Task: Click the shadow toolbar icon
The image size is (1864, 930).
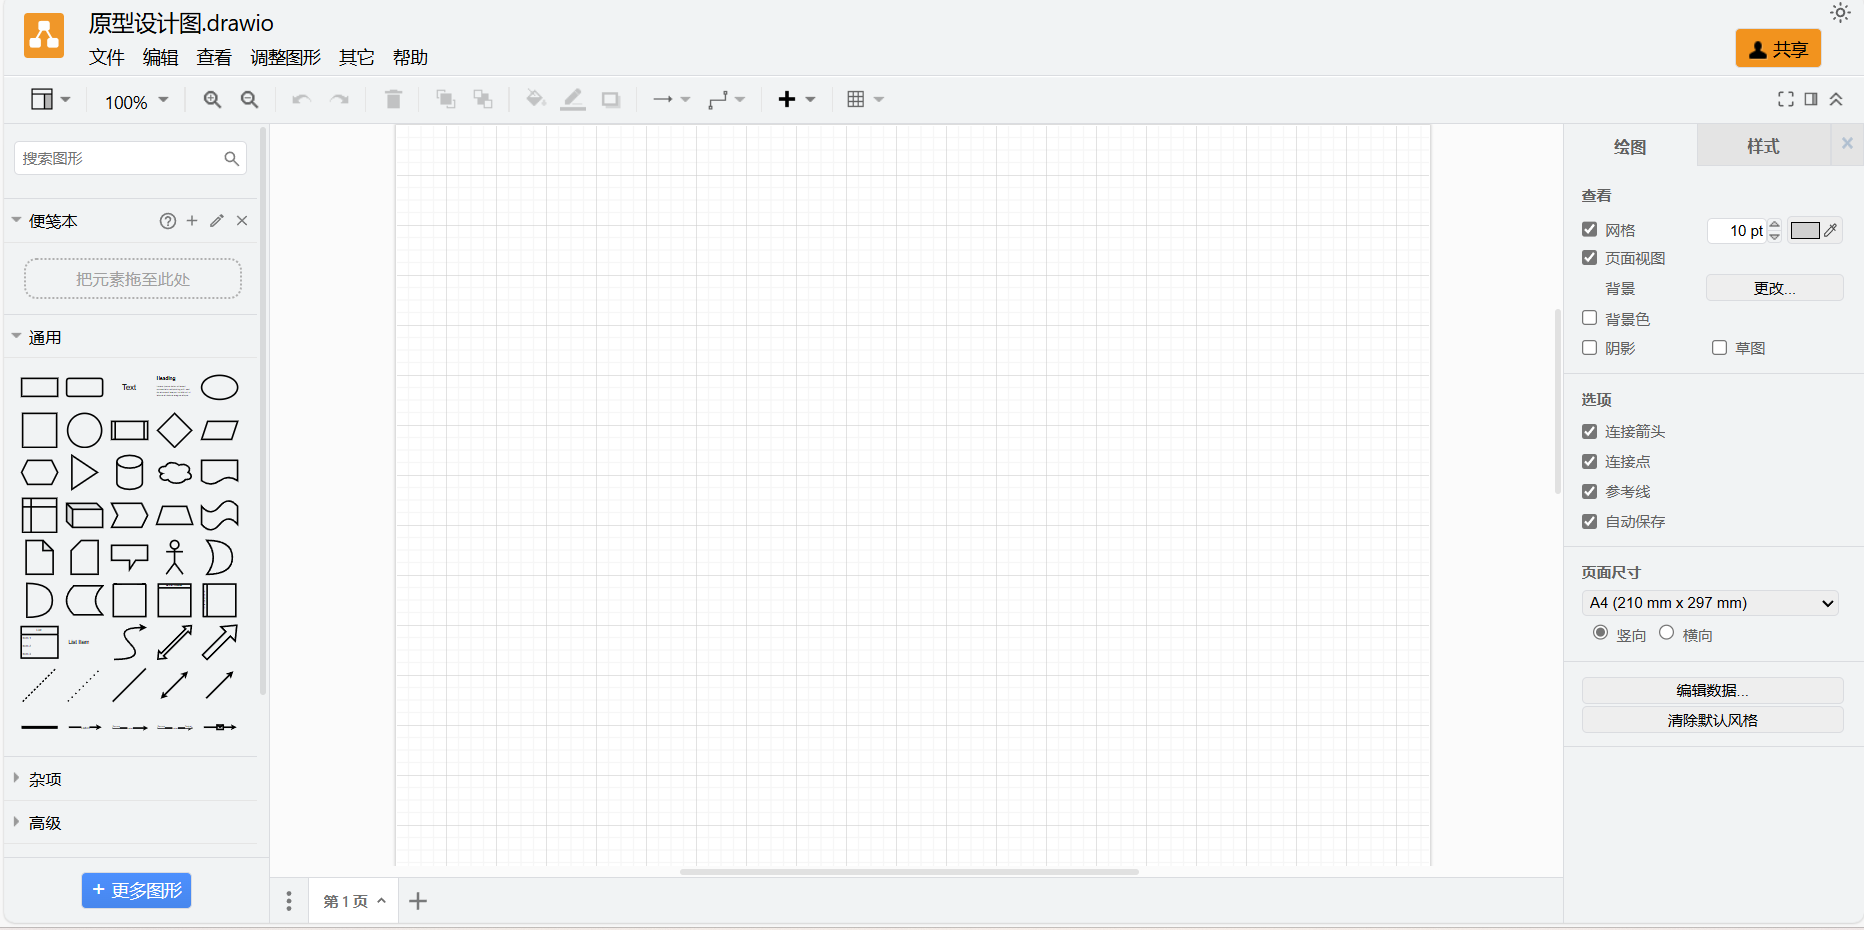Action: coord(611,99)
